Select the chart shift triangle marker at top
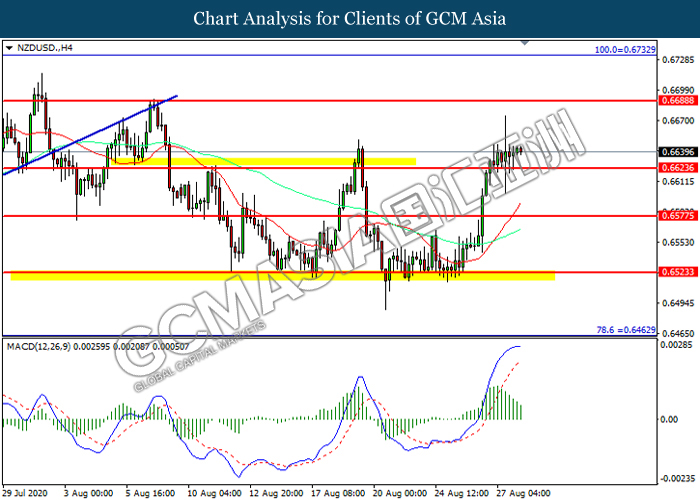Screen dimensions: 700x500 point(525,43)
